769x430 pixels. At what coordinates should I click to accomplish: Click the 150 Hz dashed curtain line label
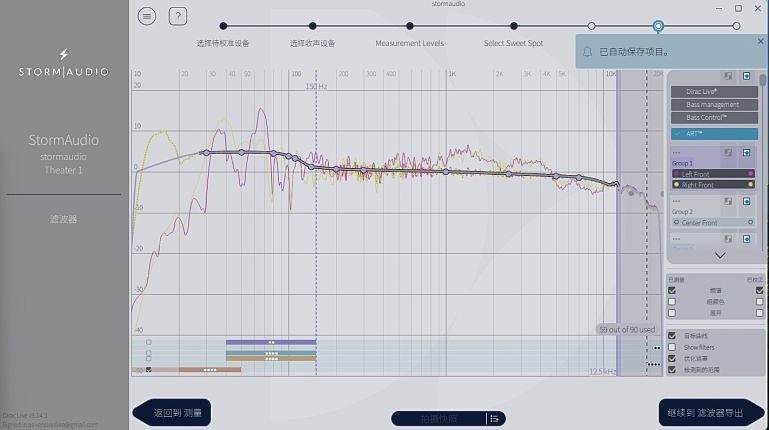pos(316,86)
